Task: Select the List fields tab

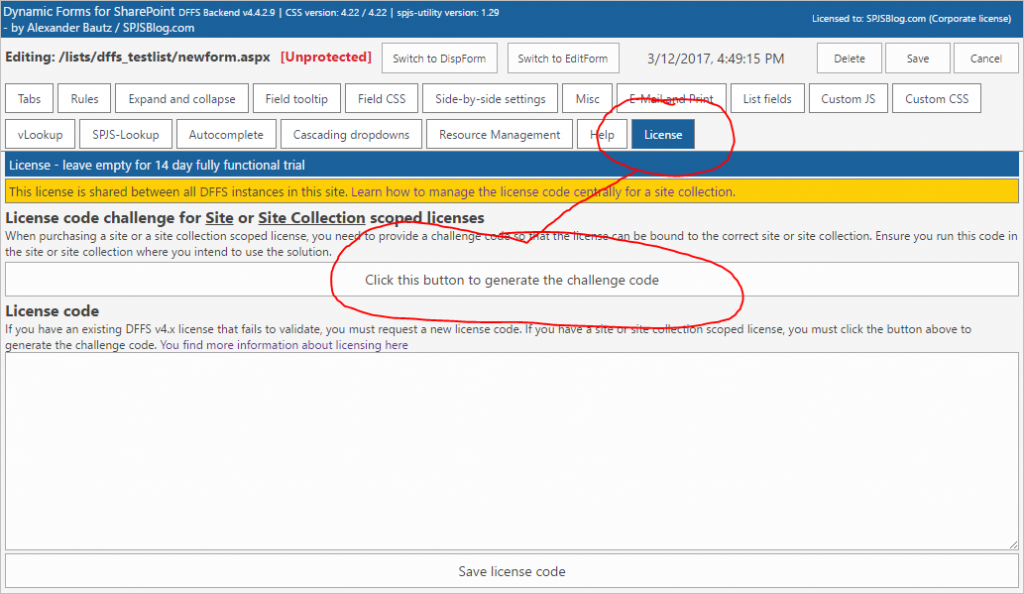Action: (x=767, y=99)
